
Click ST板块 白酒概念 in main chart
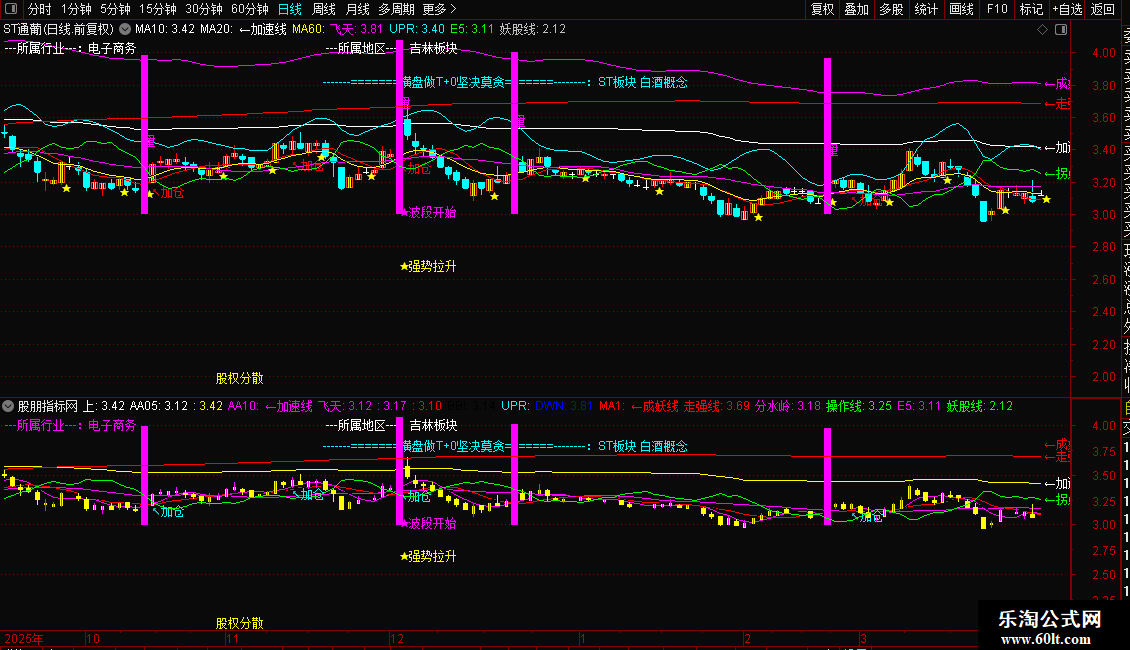pos(643,82)
